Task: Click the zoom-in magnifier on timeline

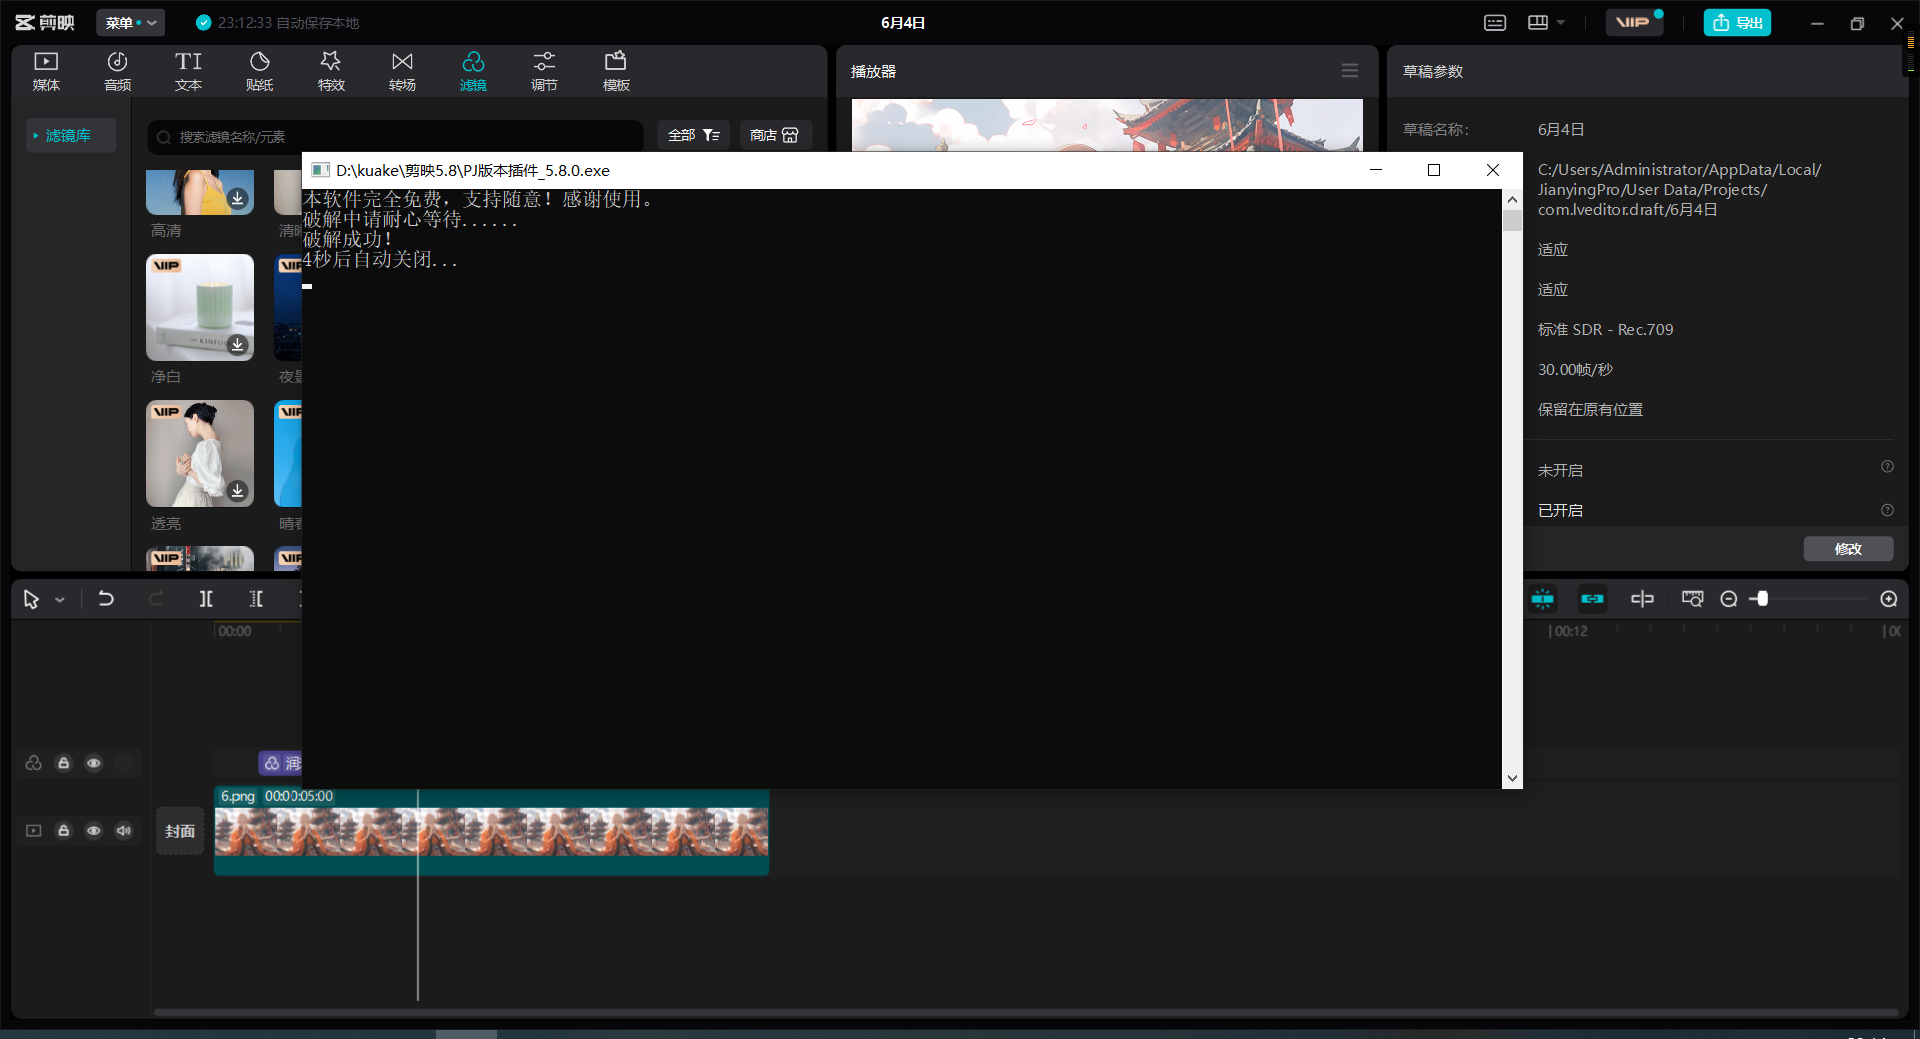Action: tap(1888, 599)
